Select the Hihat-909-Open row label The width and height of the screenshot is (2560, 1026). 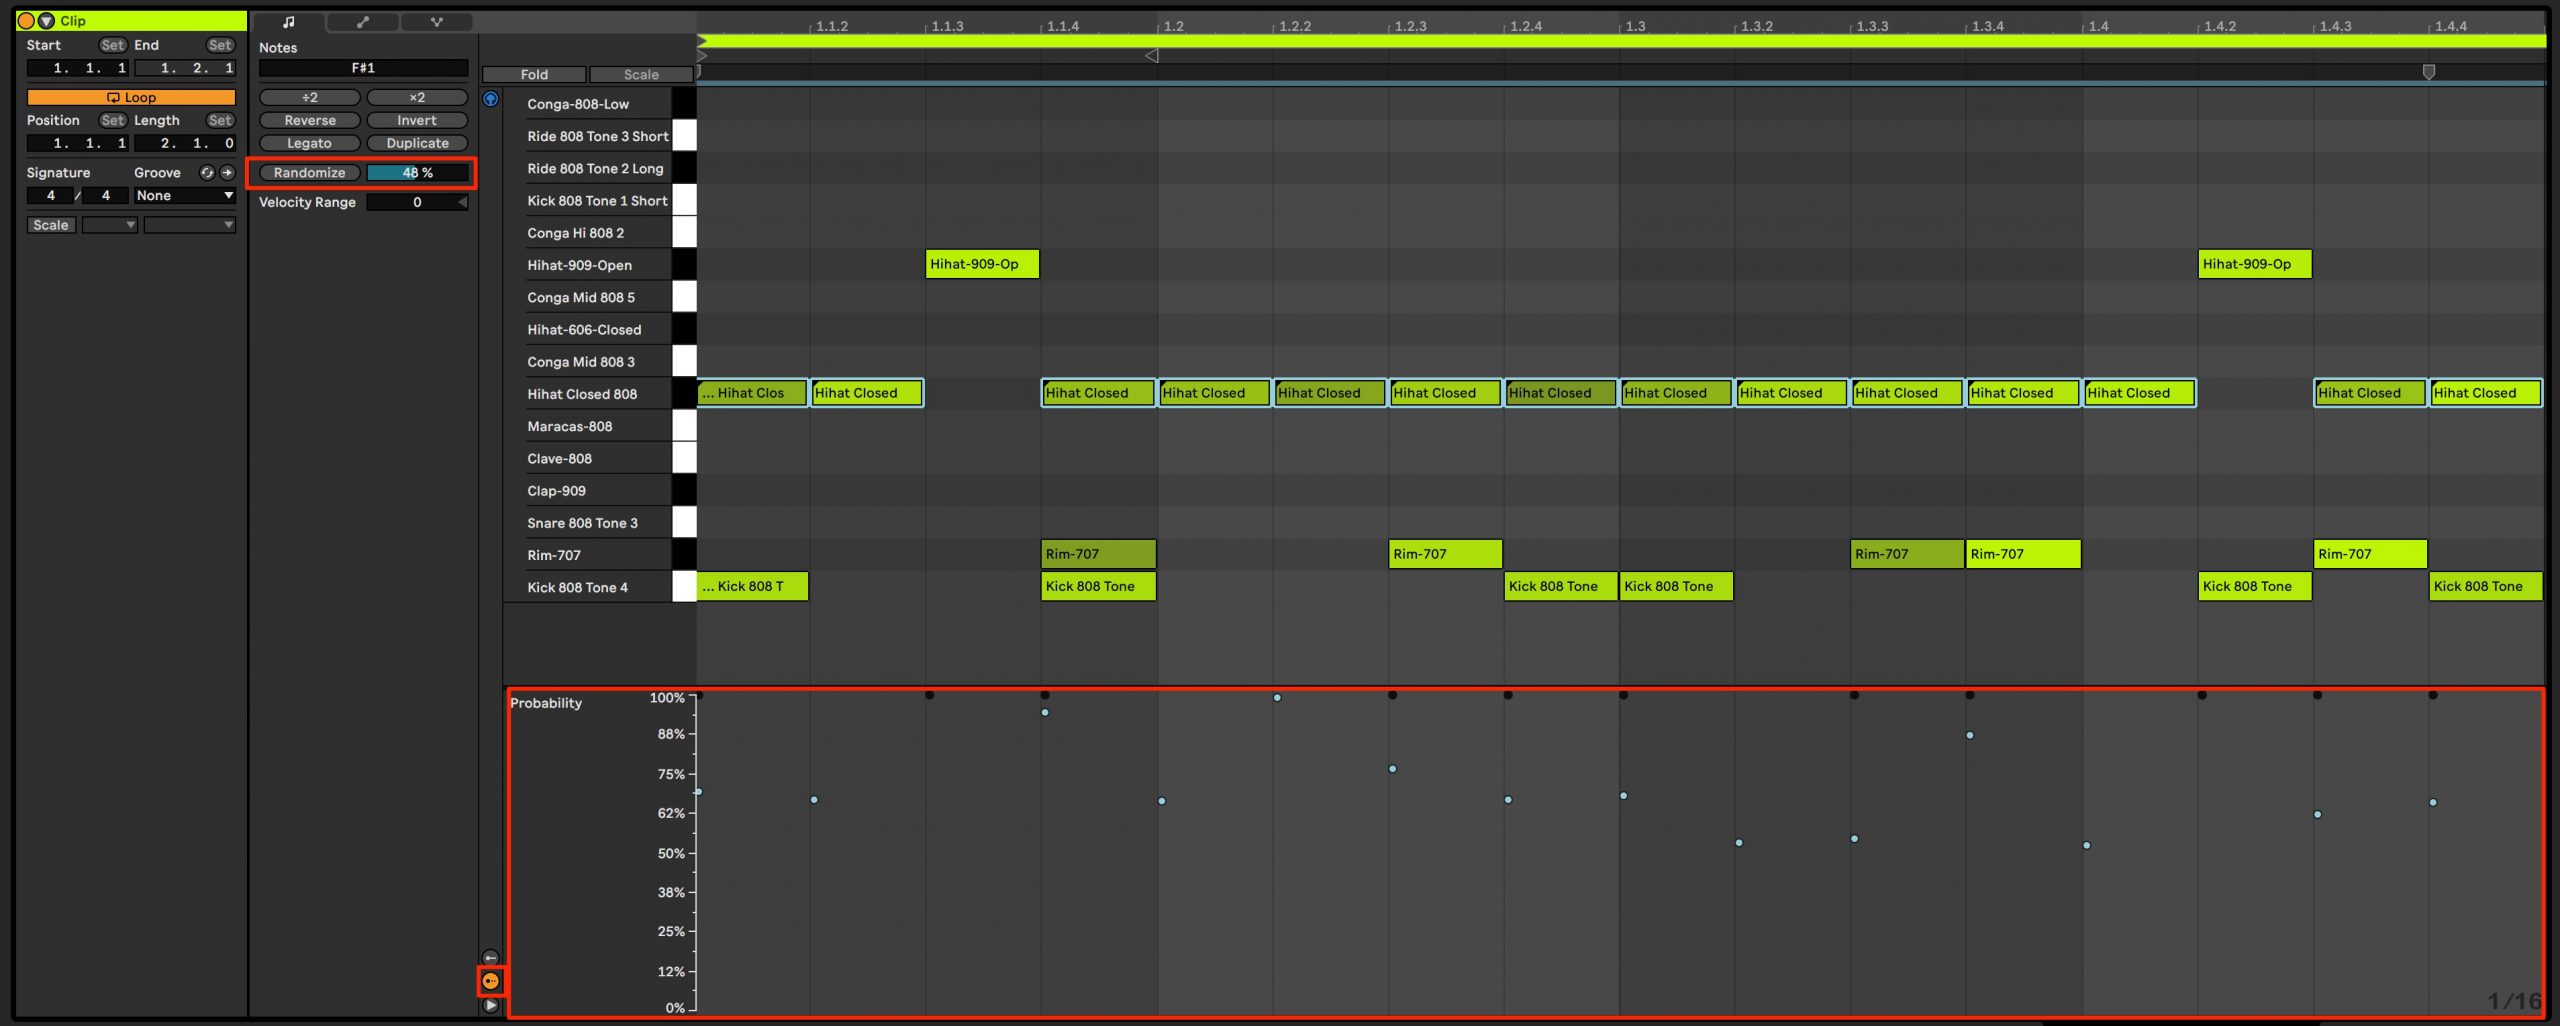click(x=598, y=265)
